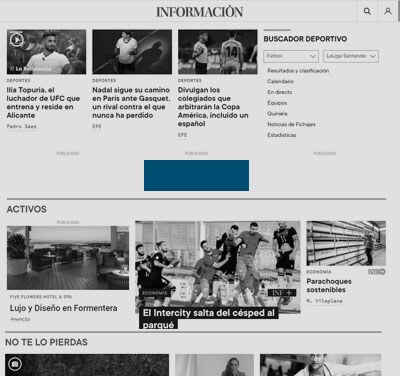
Task: Open the LaLiga Santander competition dropdown
Action: tap(351, 56)
